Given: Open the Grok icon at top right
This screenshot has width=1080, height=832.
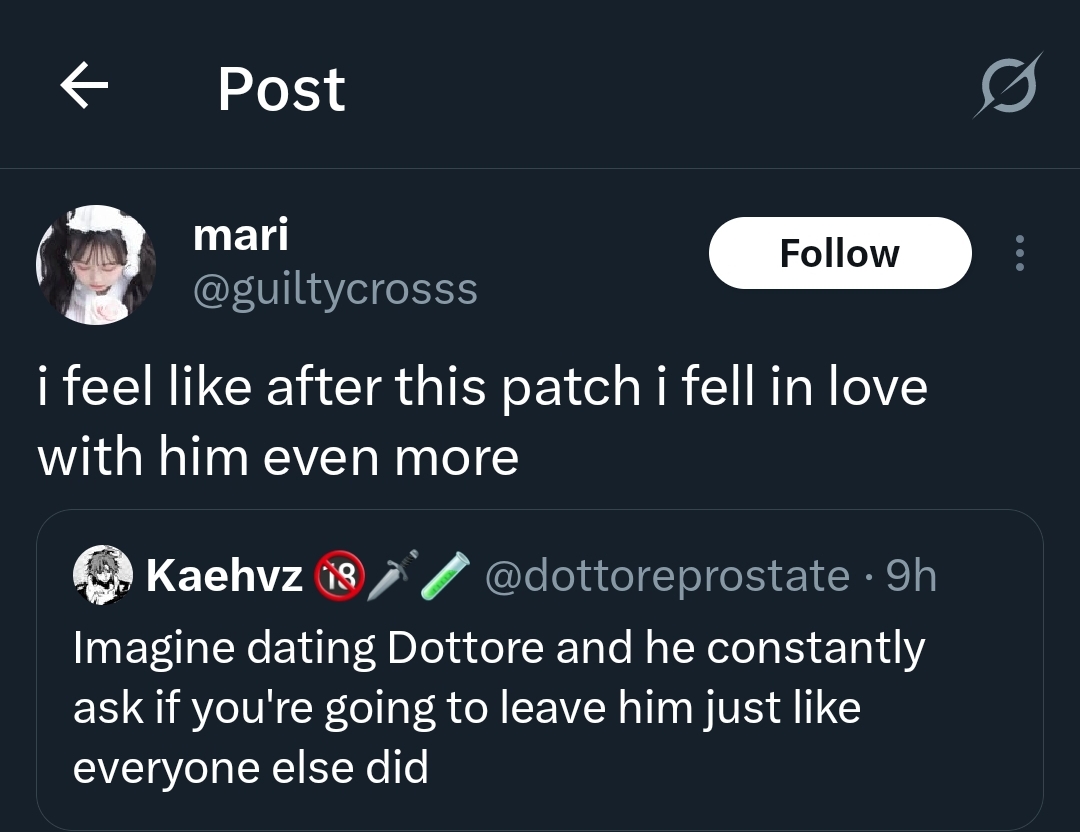Looking at the screenshot, I should click(x=1007, y=86).
